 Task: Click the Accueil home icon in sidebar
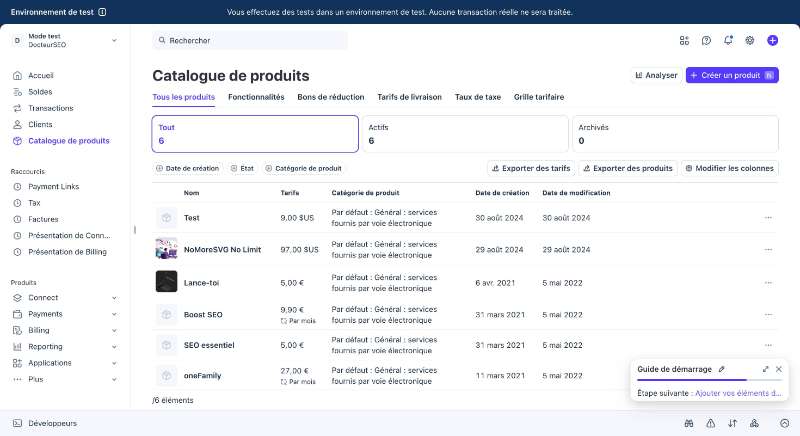click(17, 75)
